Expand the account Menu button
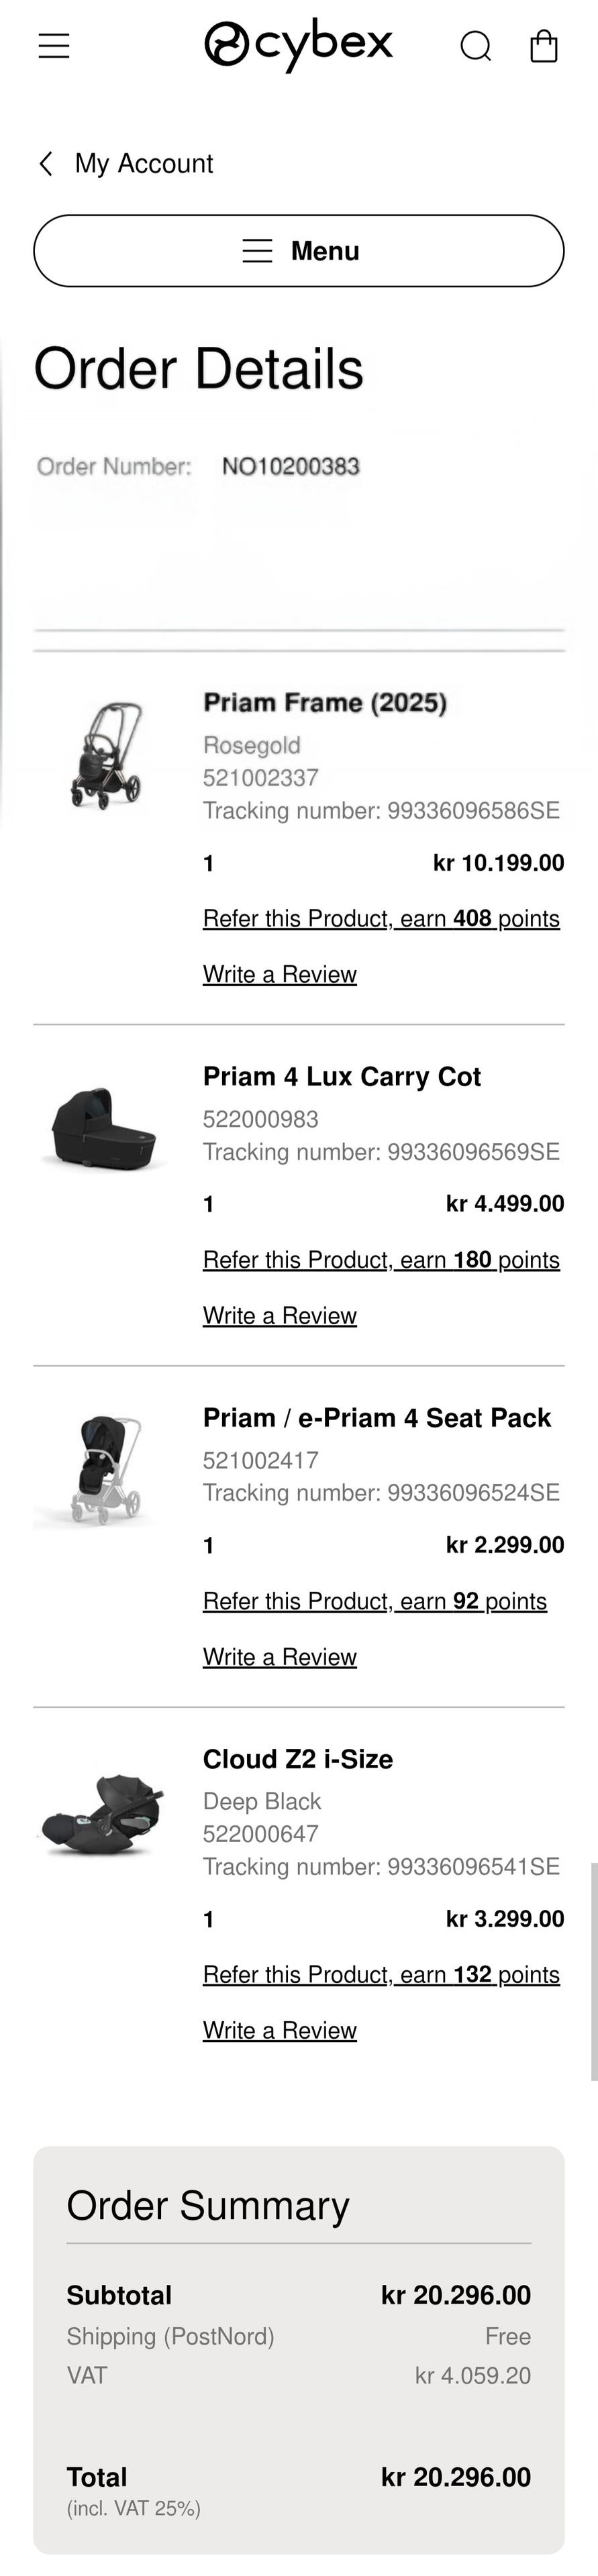Viewport: 598px width, 2576px height. click(x=299, y=251)
